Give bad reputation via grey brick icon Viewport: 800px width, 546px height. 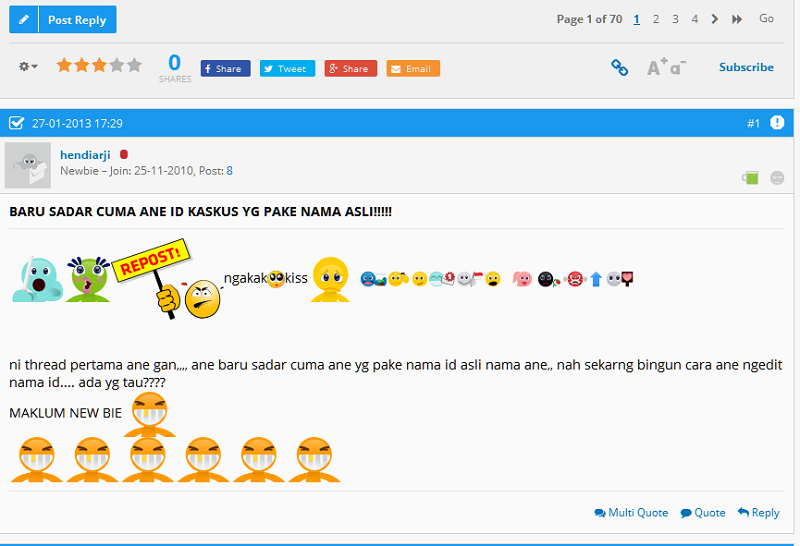tap(777, 178)
